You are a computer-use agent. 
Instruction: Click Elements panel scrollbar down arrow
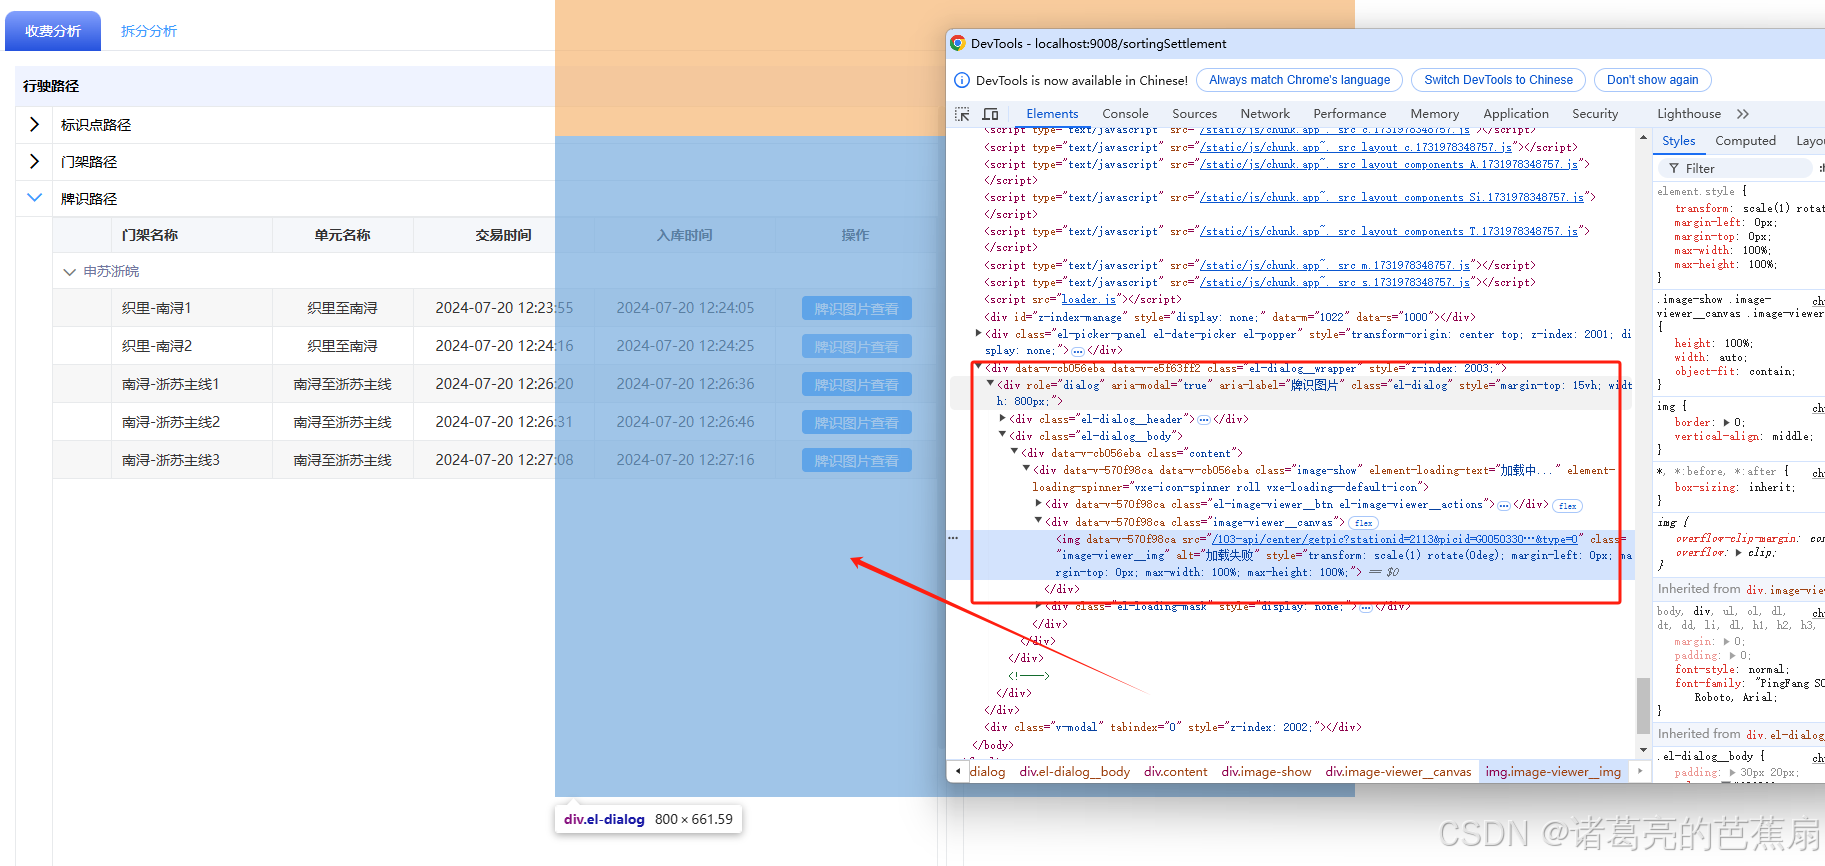pyautogui.click(x=1643, y=750)
